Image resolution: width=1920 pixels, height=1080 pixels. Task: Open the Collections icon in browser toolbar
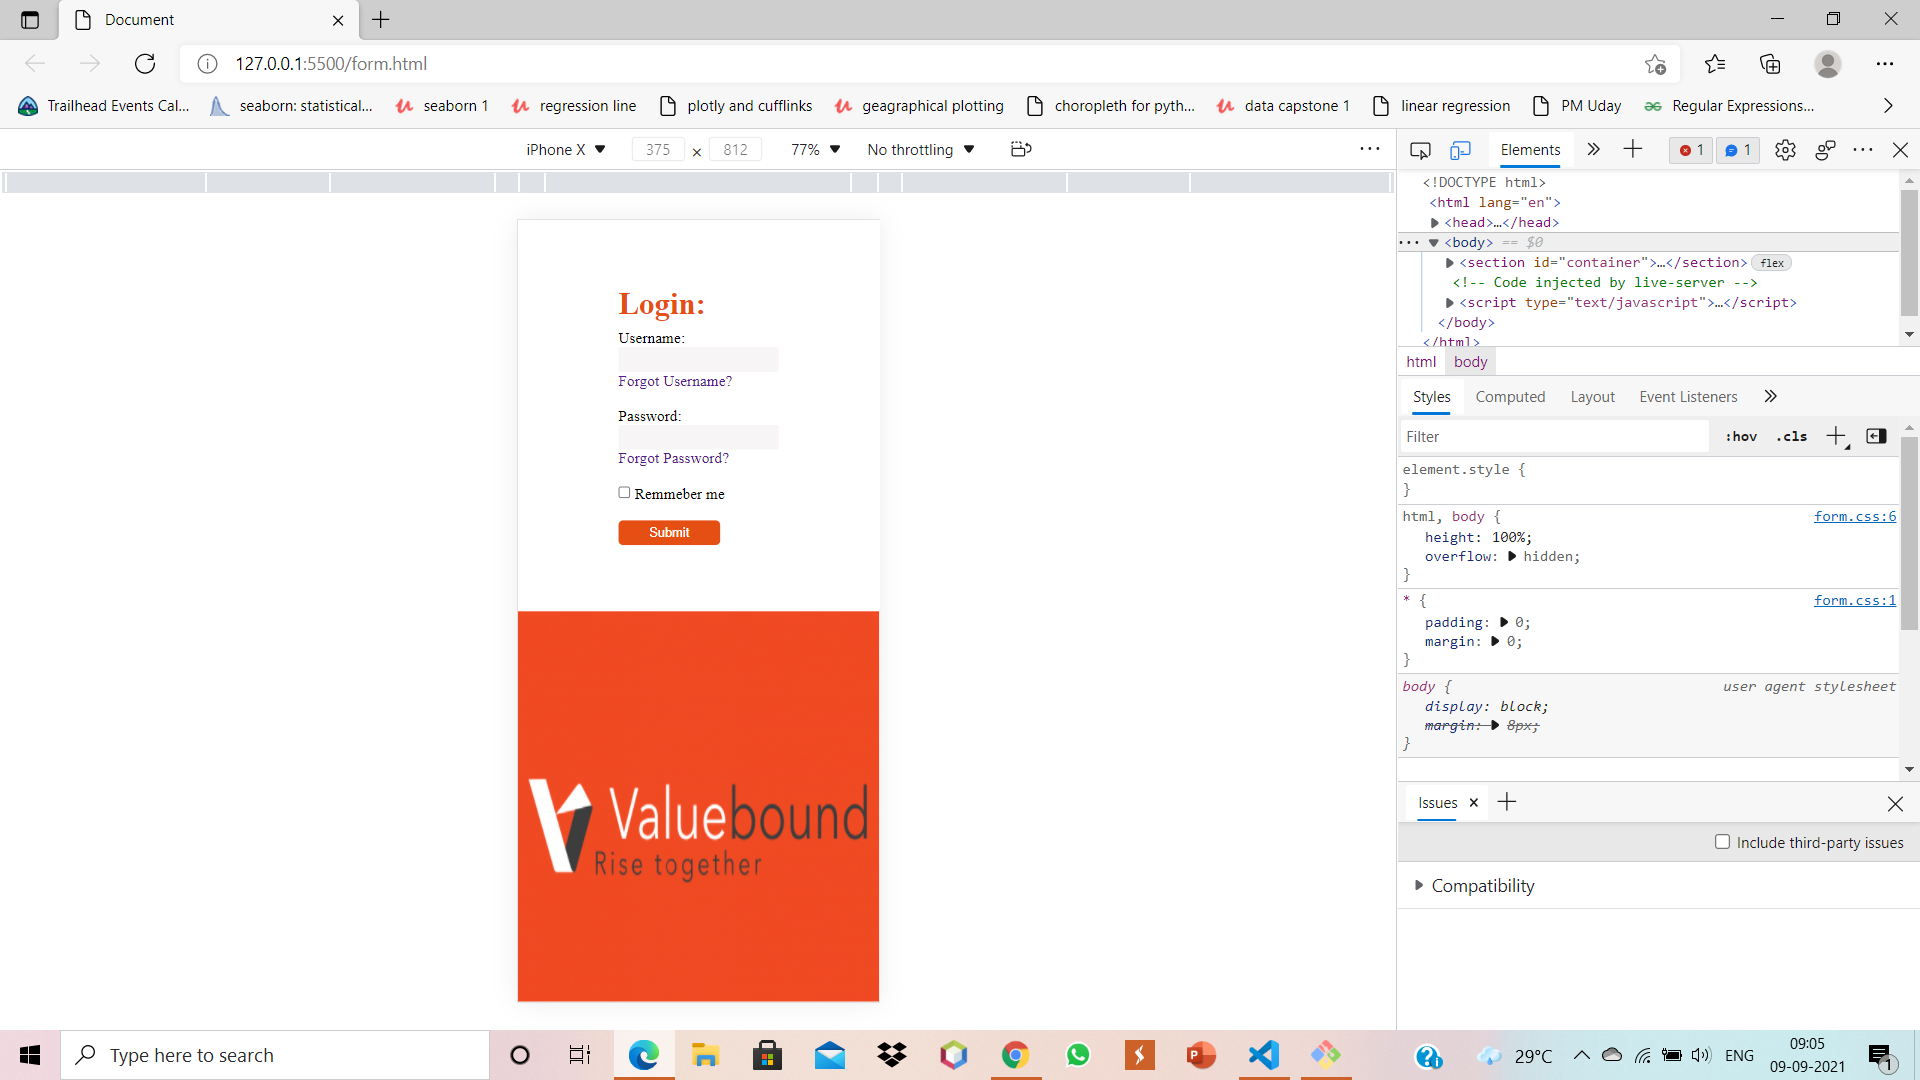(1771, 63)
